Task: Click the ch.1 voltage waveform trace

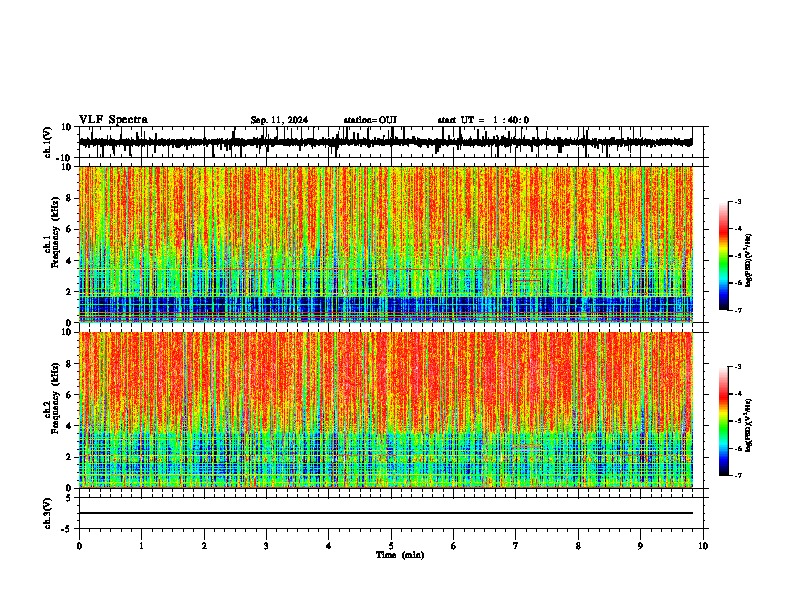Action: (x=385, y=142)
